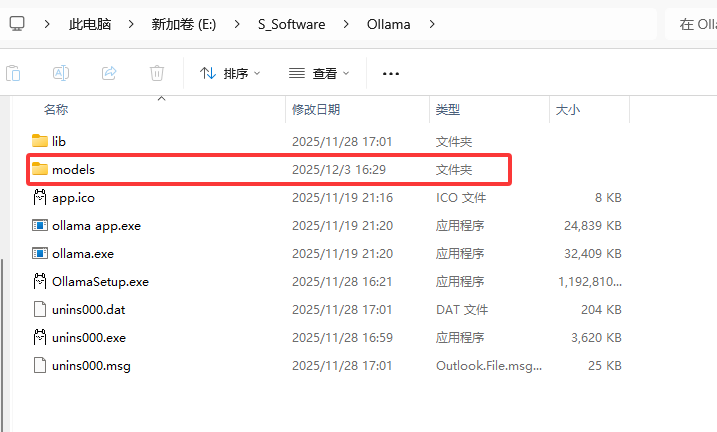Image resolution: width=717 pixels, height=432 pixels.
Task: Select the ollama.exe application icon
Action: [40, 253]
